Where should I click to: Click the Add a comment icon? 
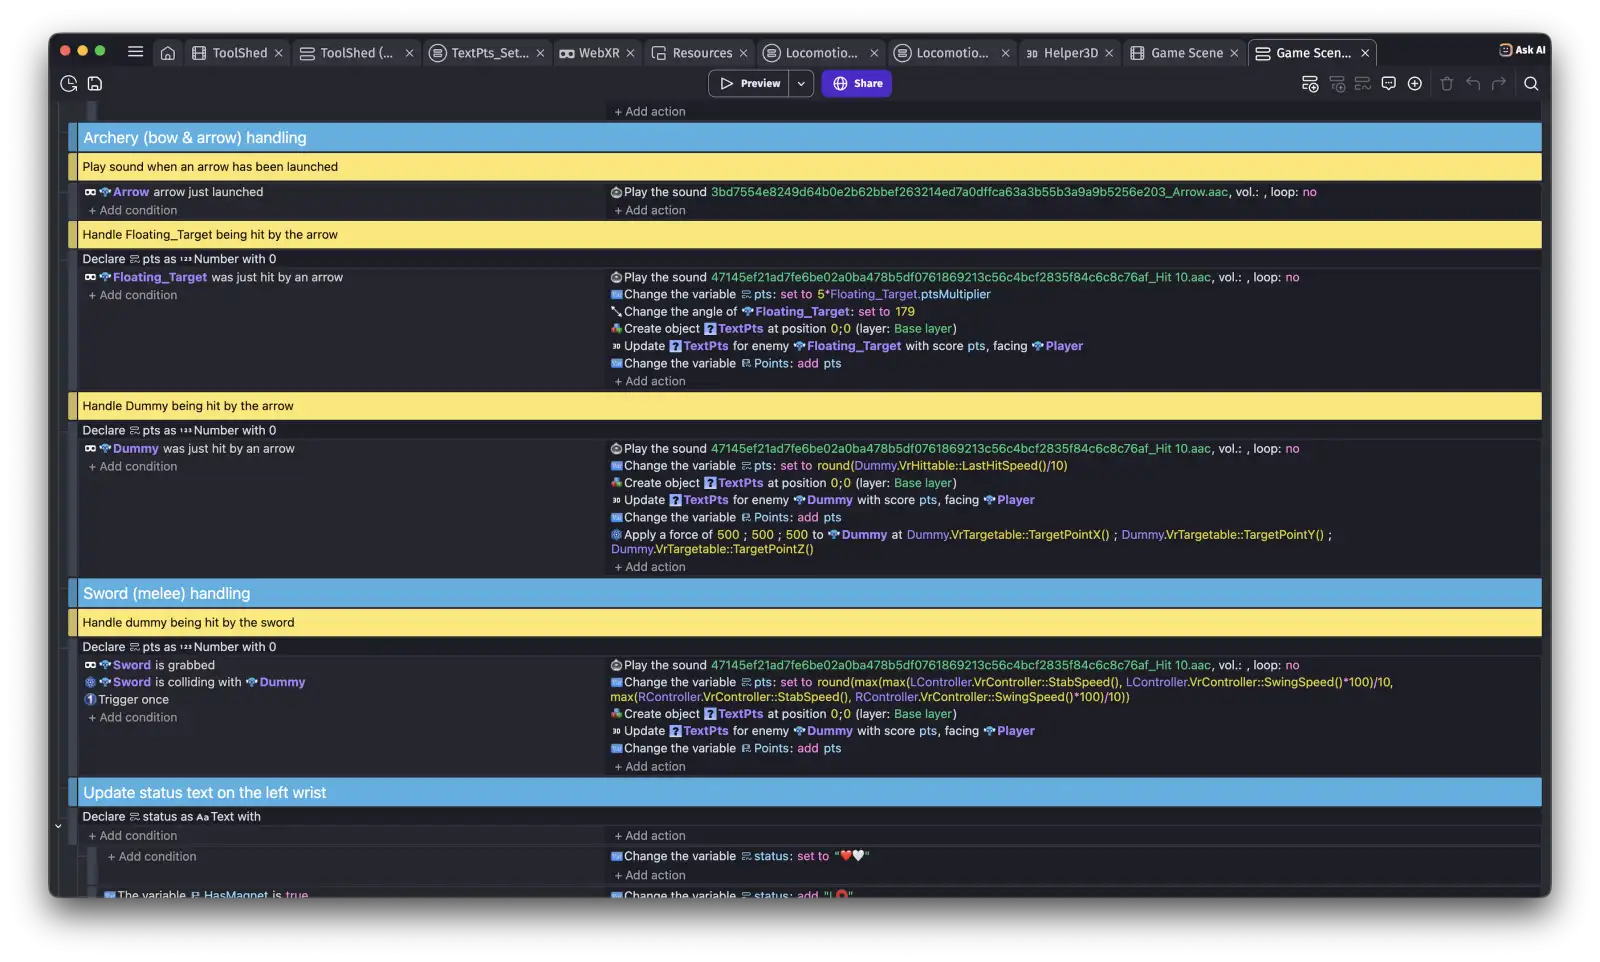(1388, 84)
